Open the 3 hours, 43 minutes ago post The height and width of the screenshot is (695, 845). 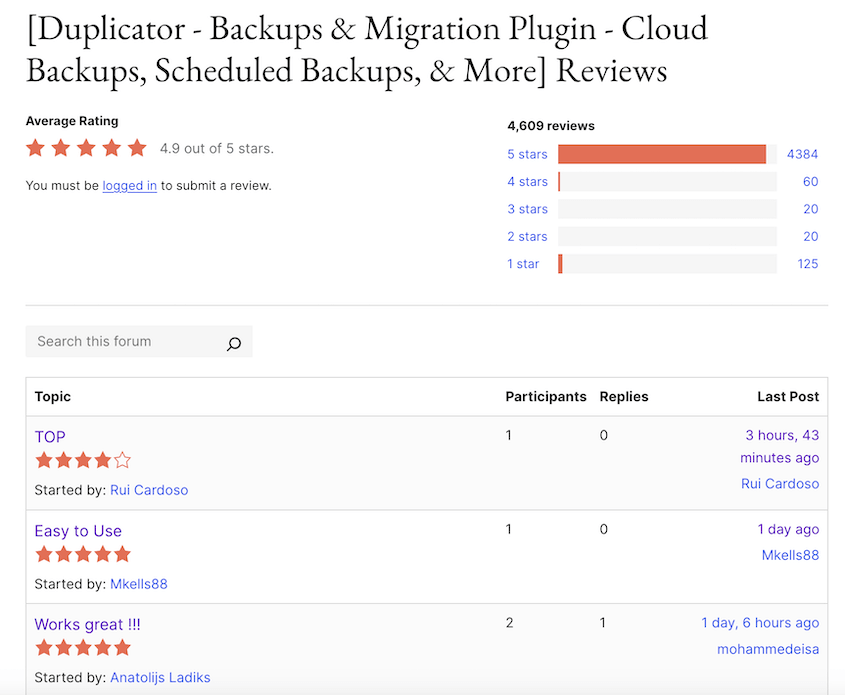pyautogui.click(x=779, y=447)
